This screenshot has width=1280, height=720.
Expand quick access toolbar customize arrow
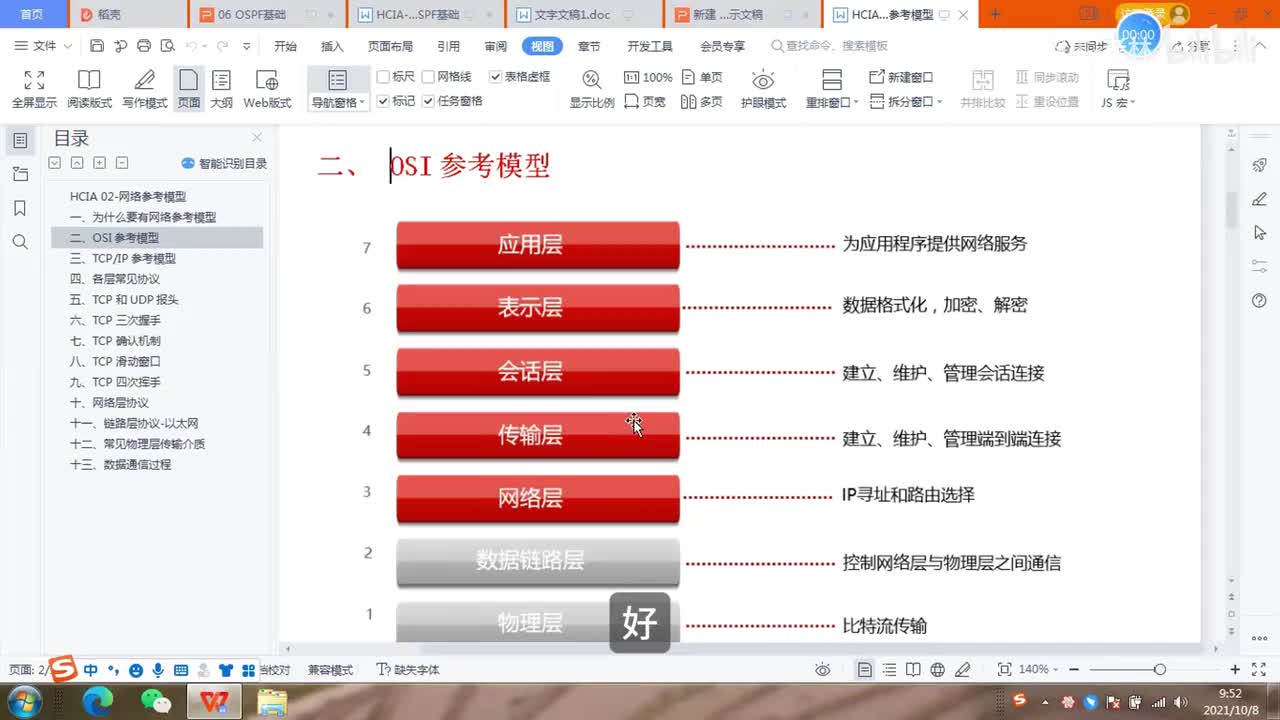pyautogui.click(x=247, y=46)
